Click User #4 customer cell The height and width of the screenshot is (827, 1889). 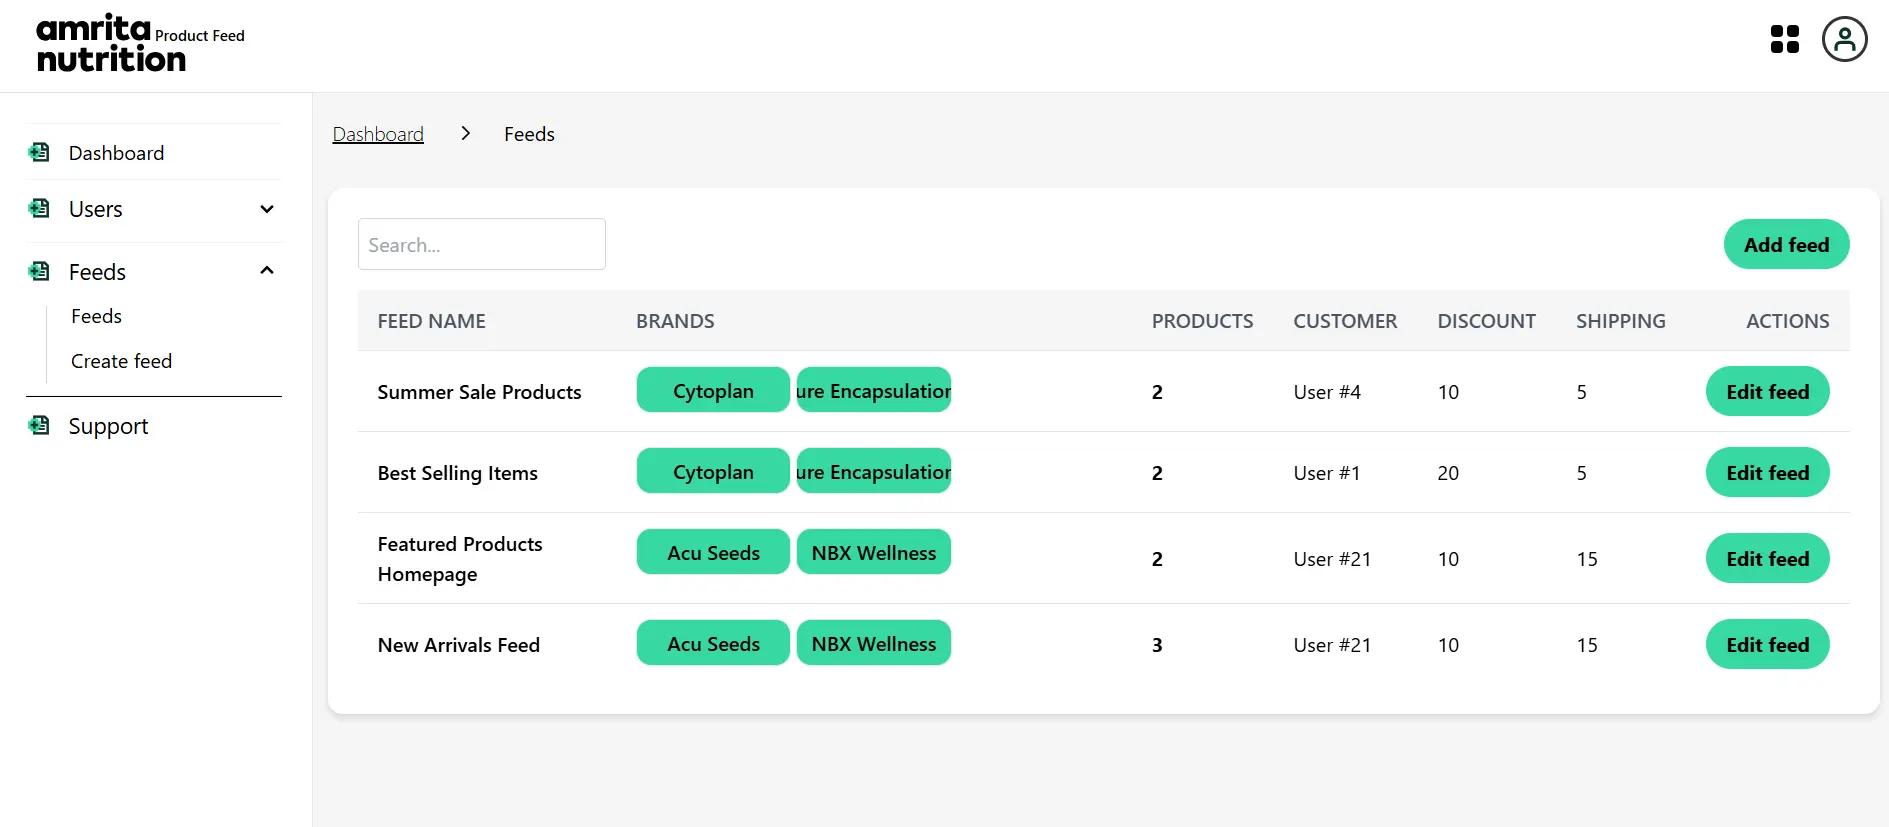point(1327,392)
